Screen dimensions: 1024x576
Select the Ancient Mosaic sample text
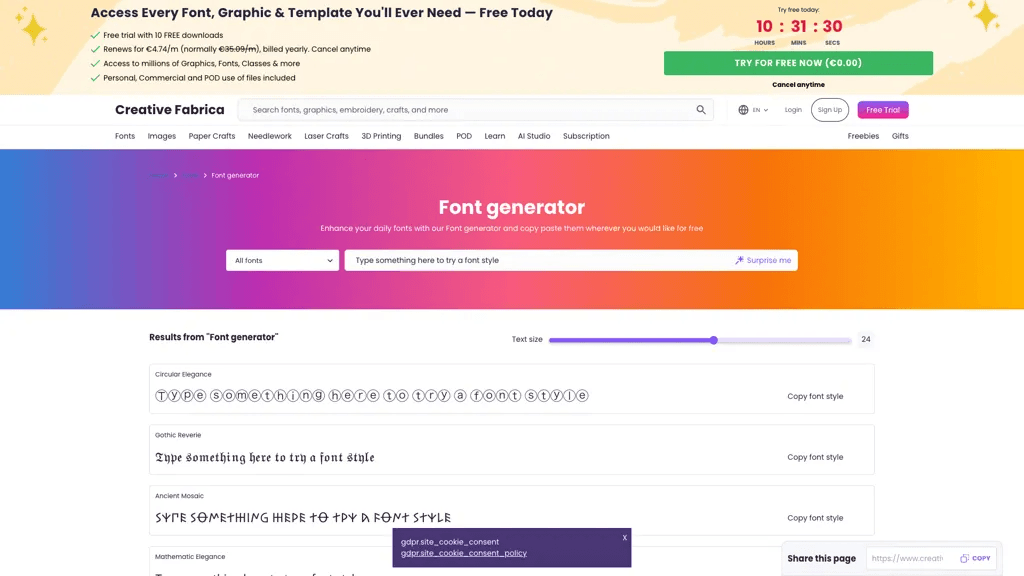point(303,517)
